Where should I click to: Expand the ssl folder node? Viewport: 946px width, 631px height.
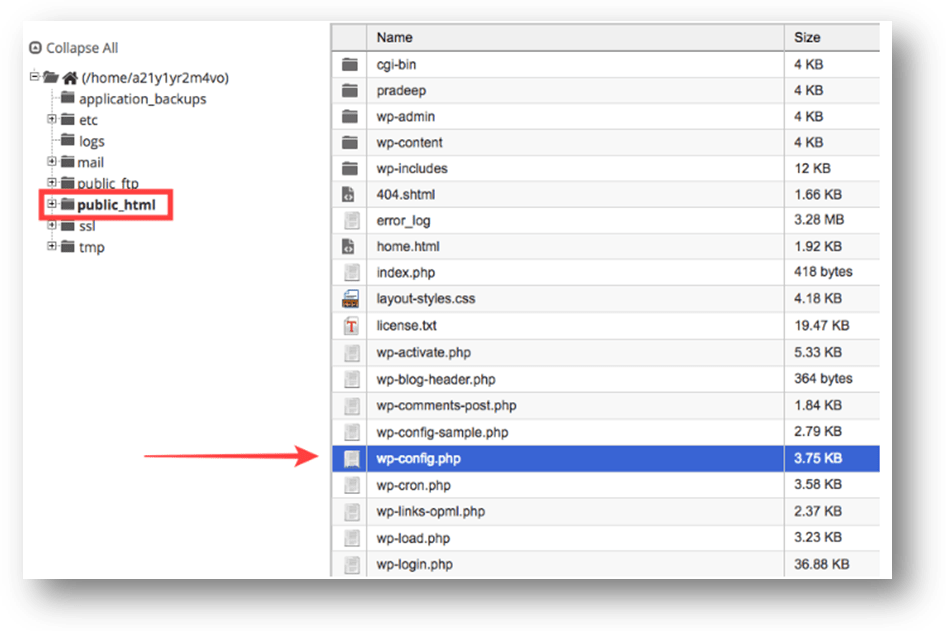click(52, 225)
